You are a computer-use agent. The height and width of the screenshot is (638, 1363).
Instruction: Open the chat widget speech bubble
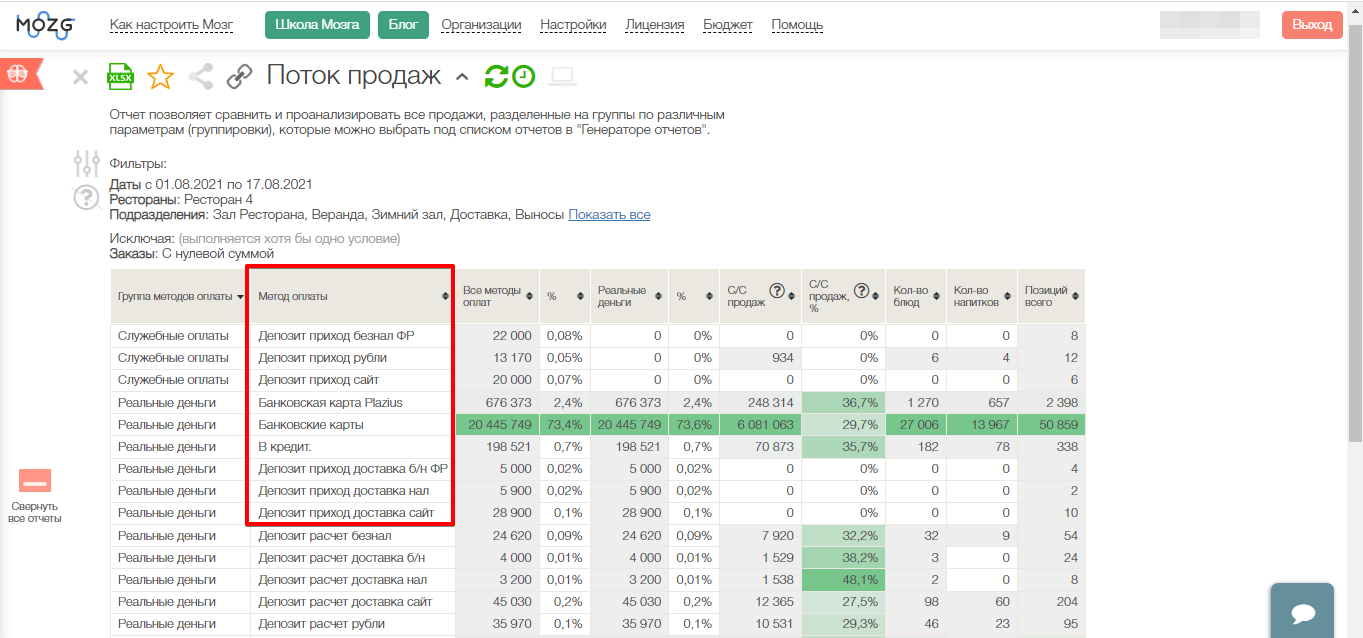click(1301, 612)
